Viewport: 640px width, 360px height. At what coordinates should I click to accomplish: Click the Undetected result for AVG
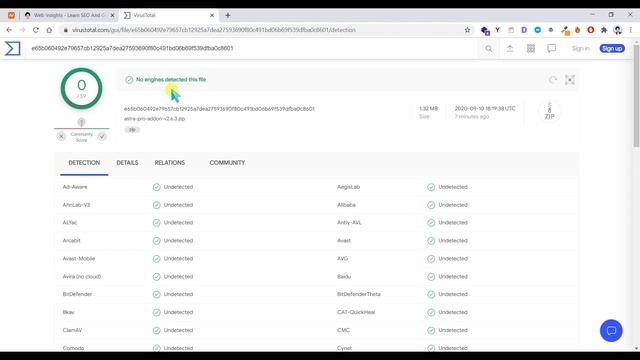(x=453, y=258)
